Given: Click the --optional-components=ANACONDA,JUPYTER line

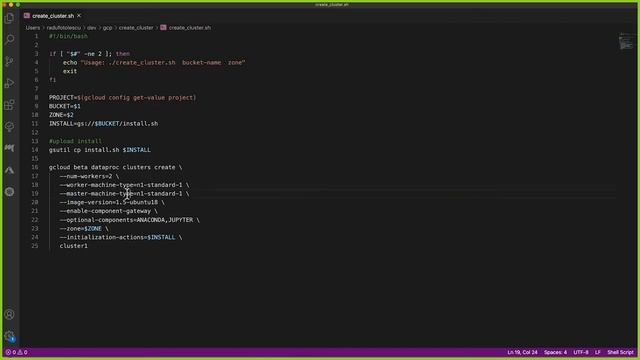Looking at the screenshot, I should point(130,220).
